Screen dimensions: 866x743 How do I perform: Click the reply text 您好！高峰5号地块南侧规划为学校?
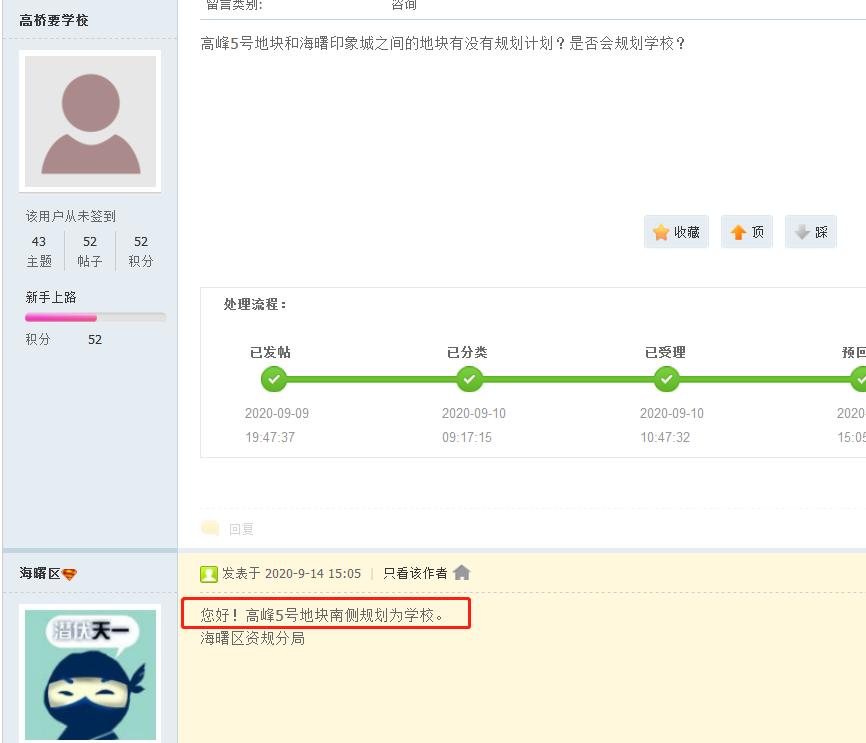click(x=322, y=615)
